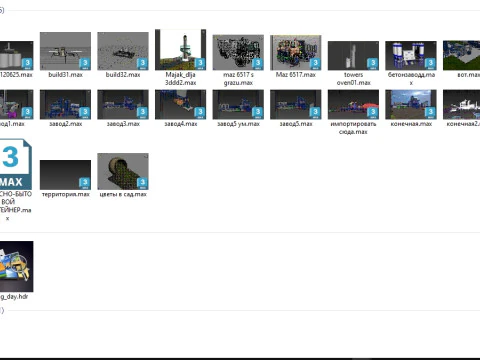Select maz 6517 s gruzu.max wireframe thumbnail
This screenshot has width=480, height=360.
238,52
